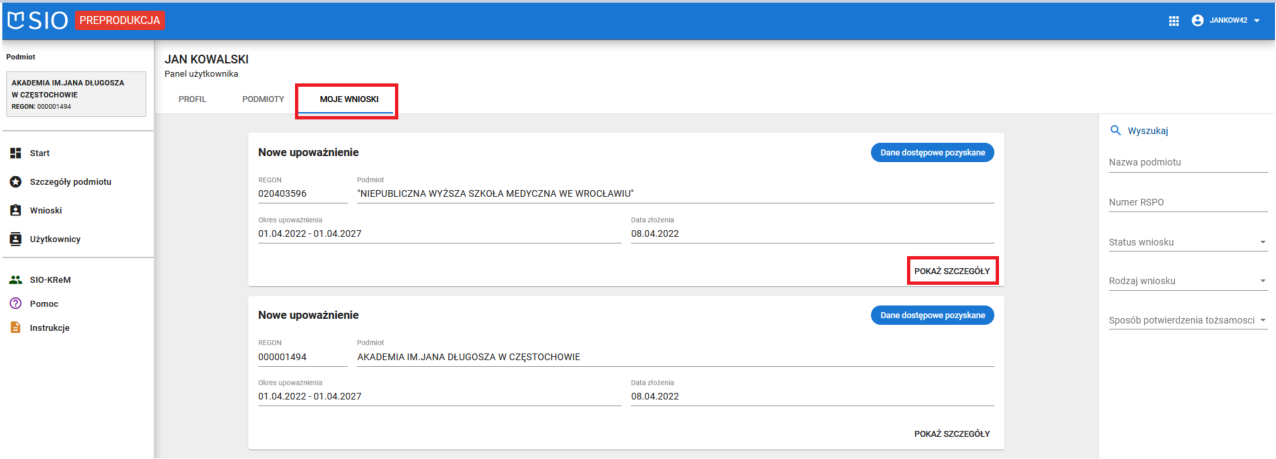
Task: Click the SIO logo in the header
Action: tap(38, 20)
